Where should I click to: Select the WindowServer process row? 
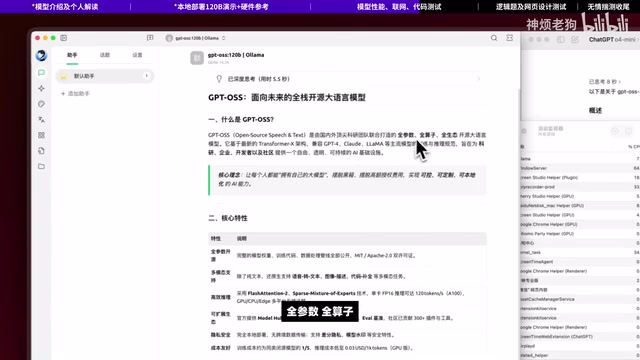point(580,168)
